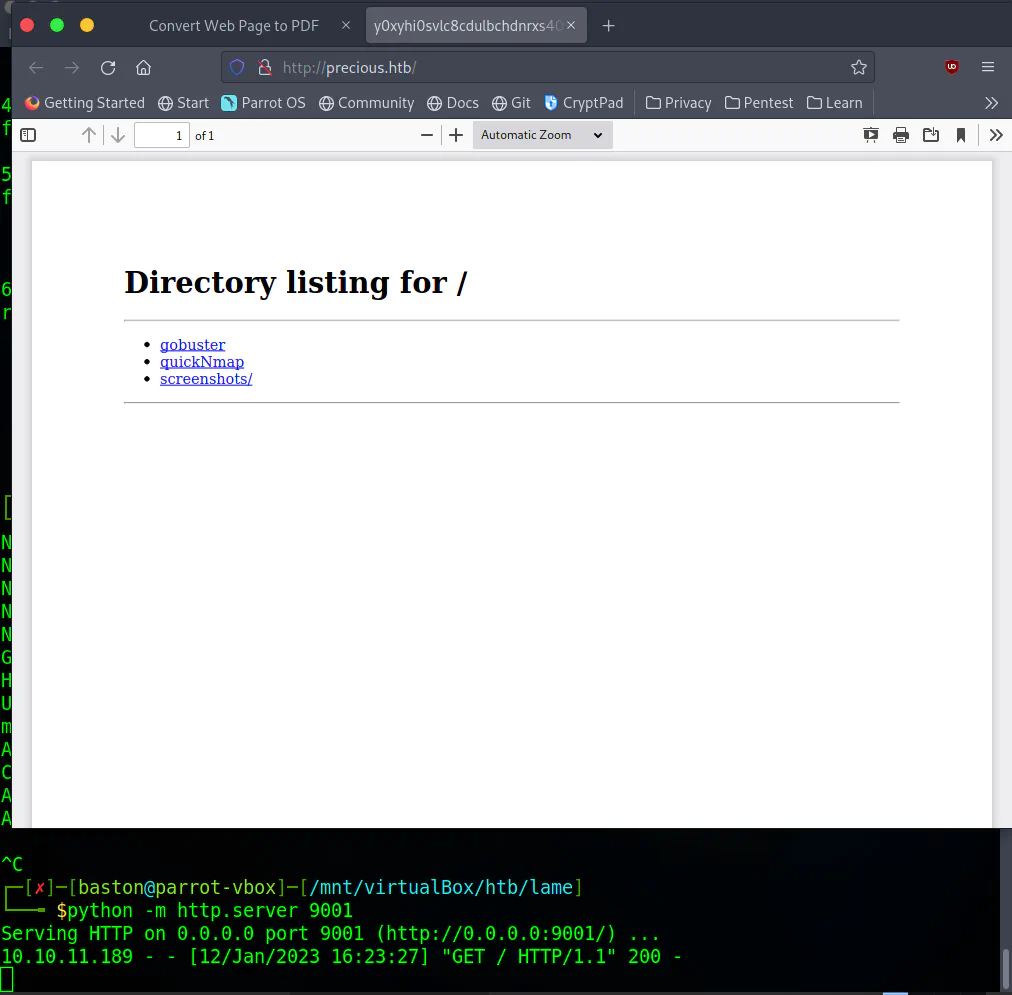Screen dimensions: 1012x995
Task: Expand the Pentest bookmarks folder
Action: click(x=759, y=103)
